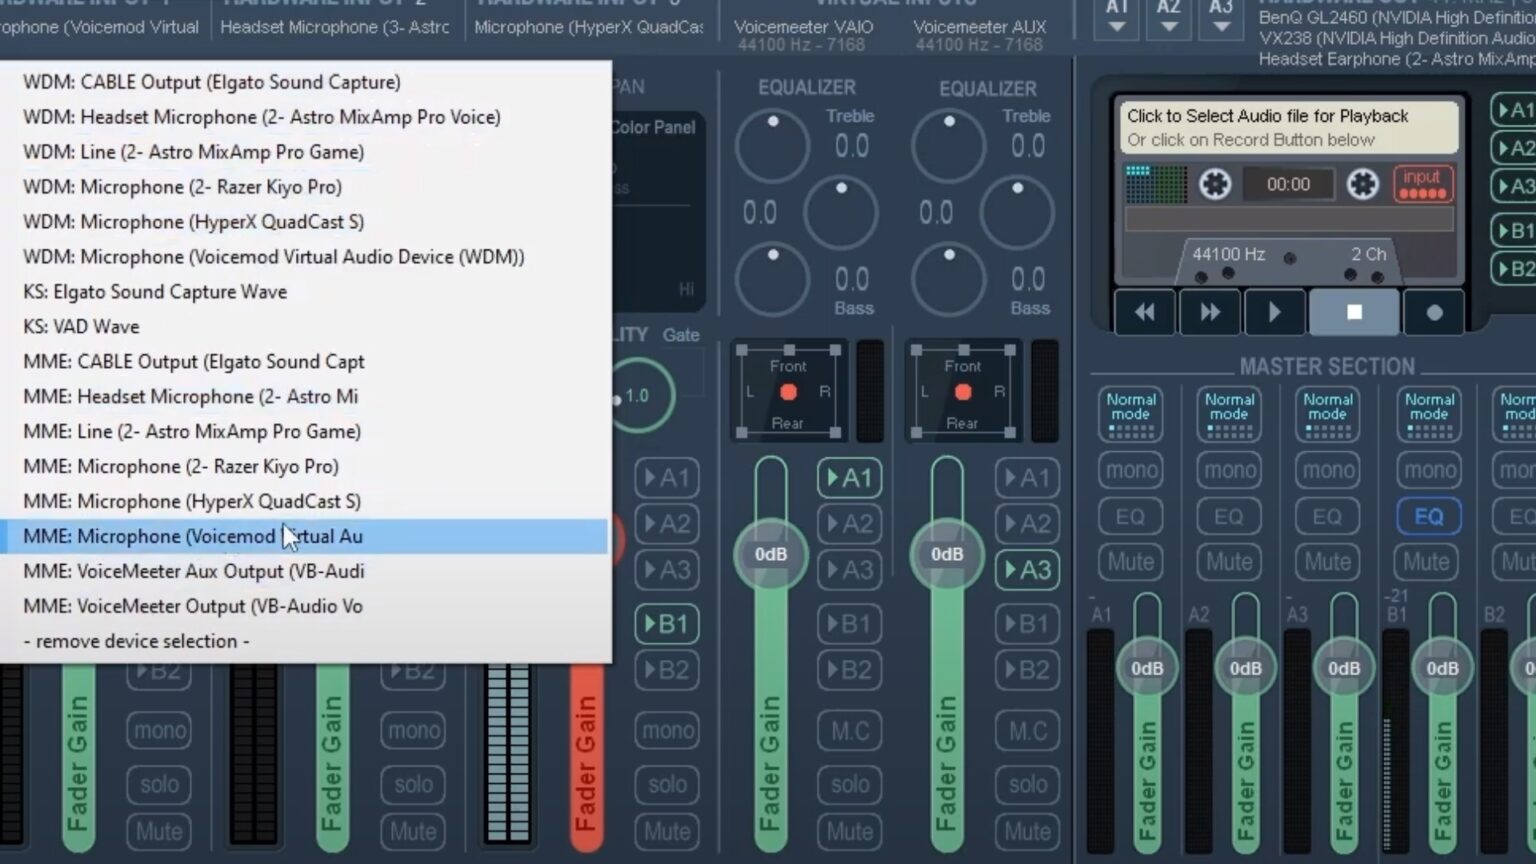
Task: Click the 0dB fader on the VAIO strip
Action: point(770,553)
